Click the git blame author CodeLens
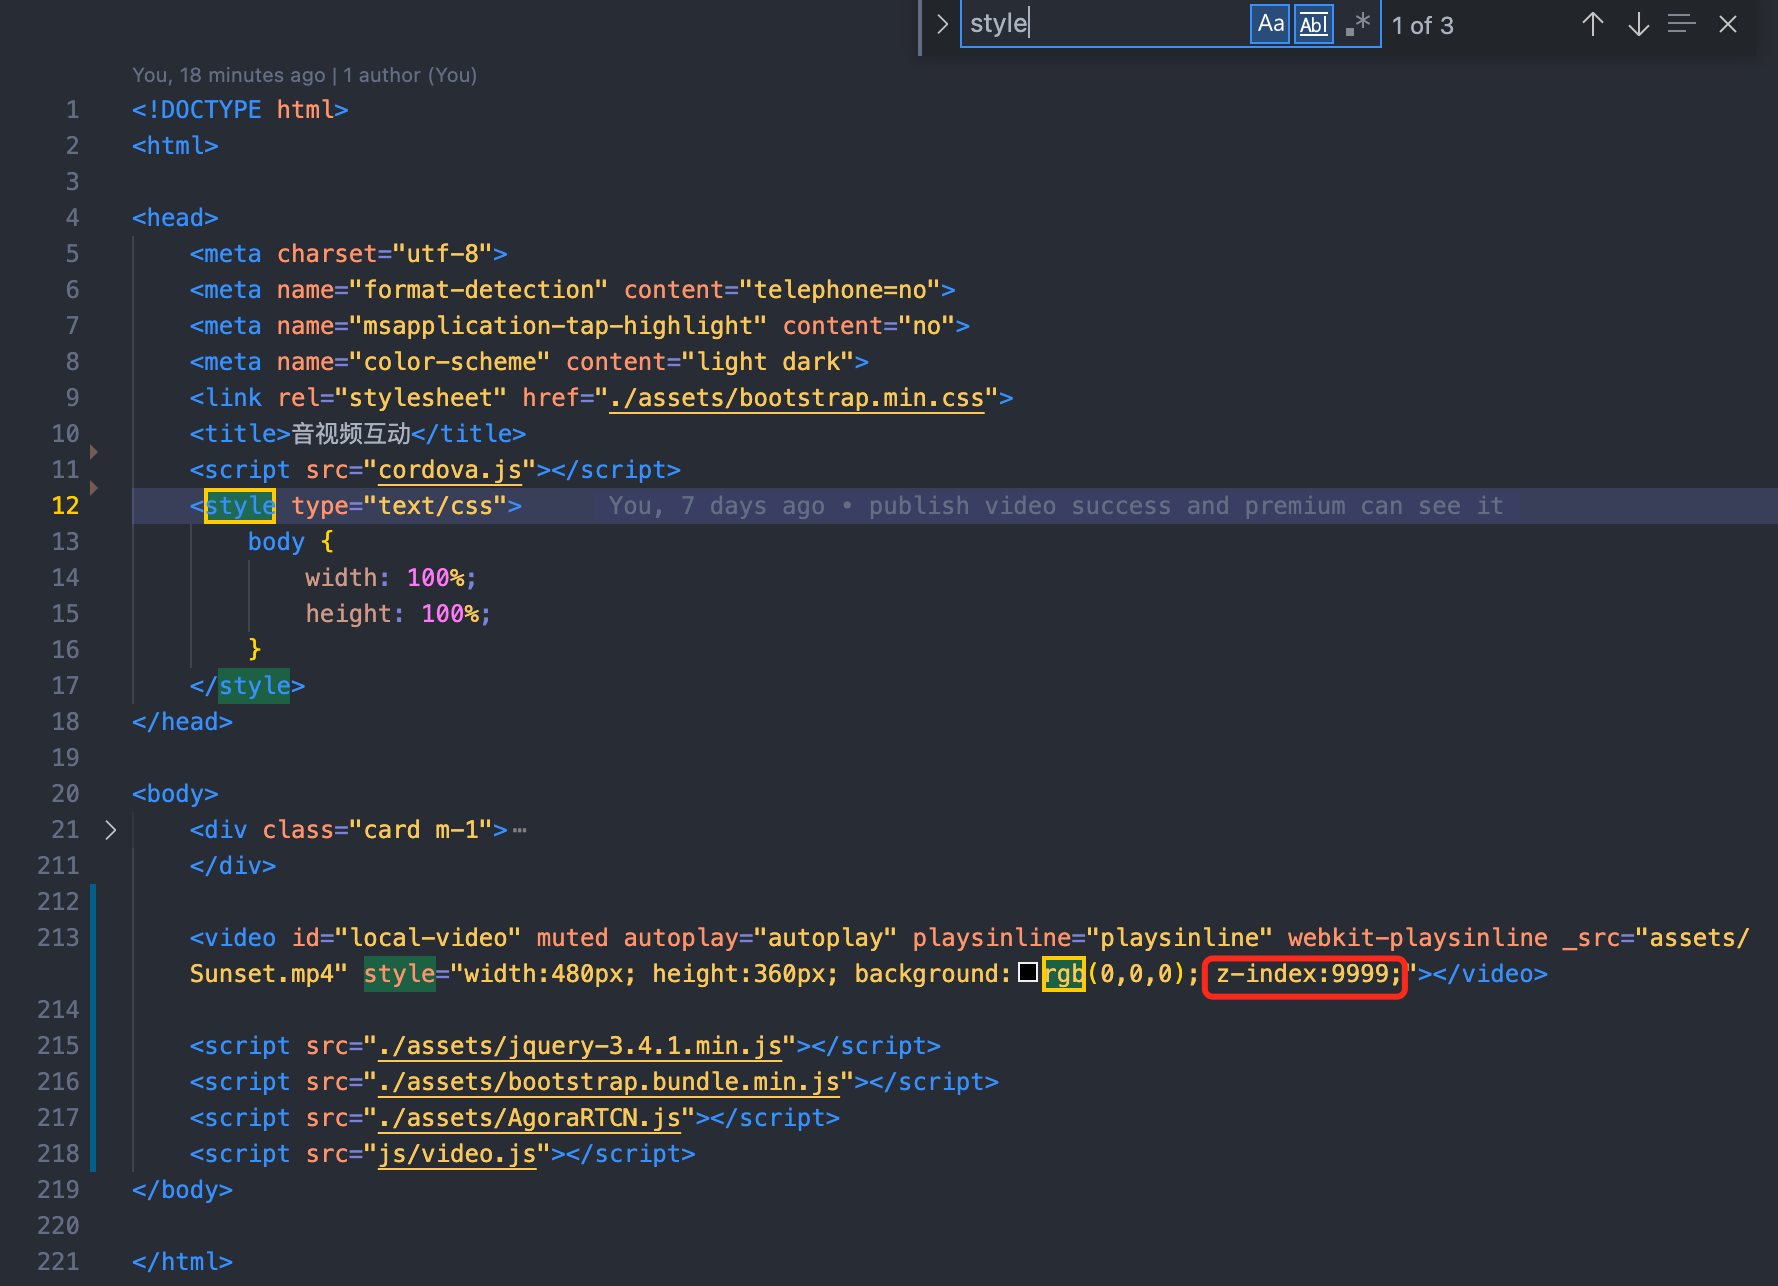Viewport: 1778px width, 1286px height. click(x=304, y=75)
